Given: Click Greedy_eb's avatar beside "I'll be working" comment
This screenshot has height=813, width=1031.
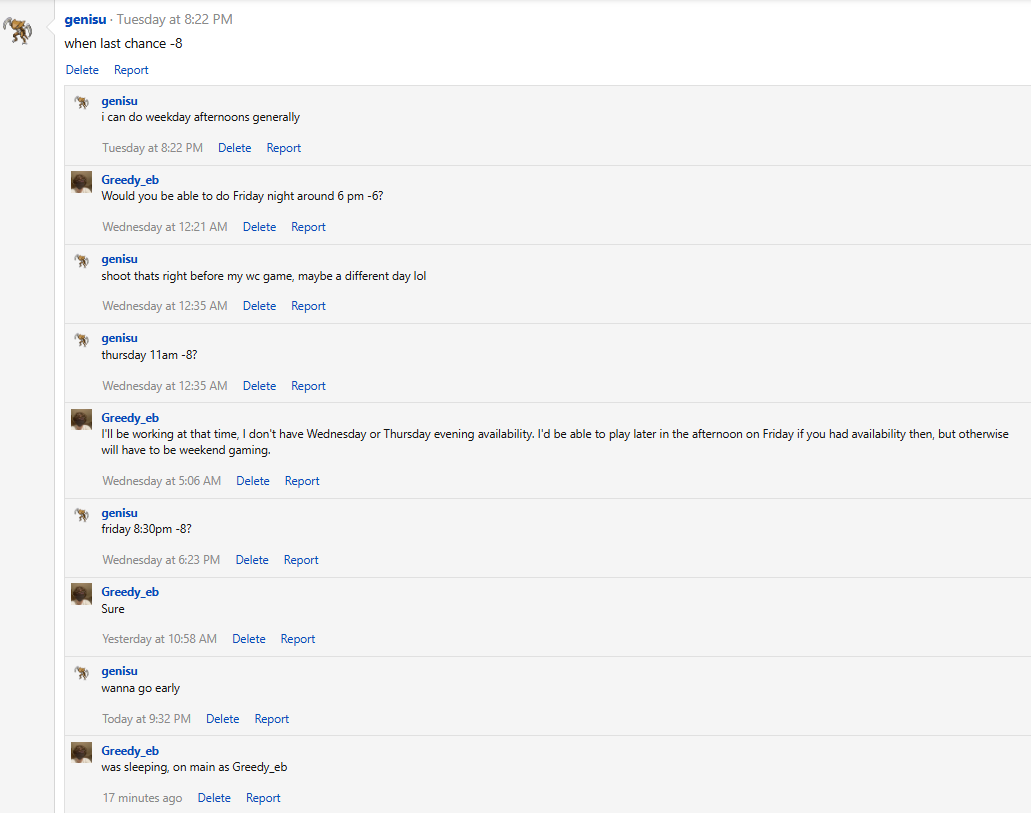Looking at the screenshot, I should pyautogui.click(x=82, y=419).
